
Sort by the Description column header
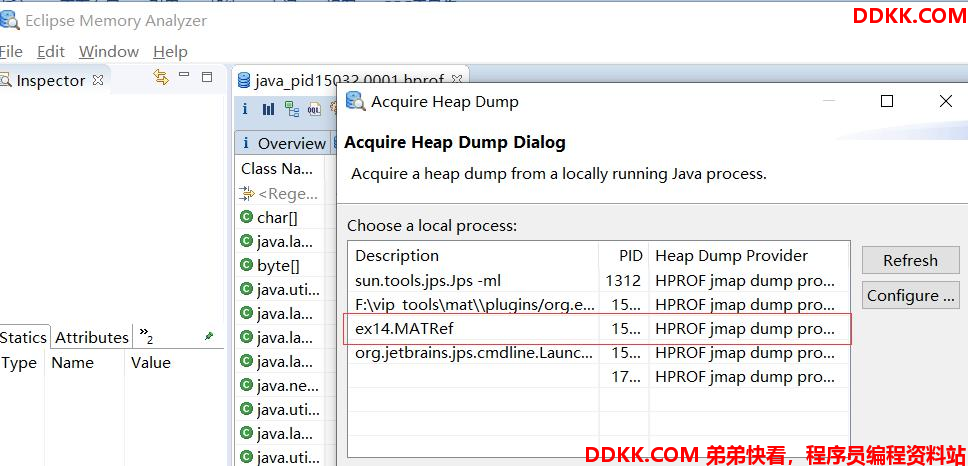pyautogui.click(x=474, y=256)
